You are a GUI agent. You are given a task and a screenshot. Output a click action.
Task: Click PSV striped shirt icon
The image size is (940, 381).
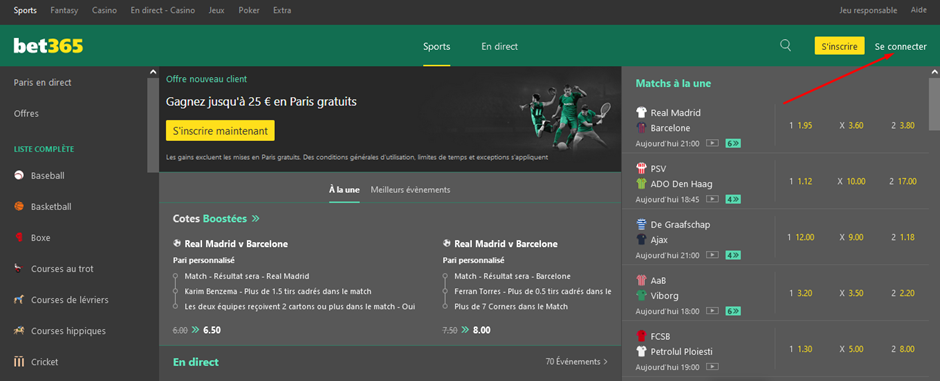(x=641, y=168)
